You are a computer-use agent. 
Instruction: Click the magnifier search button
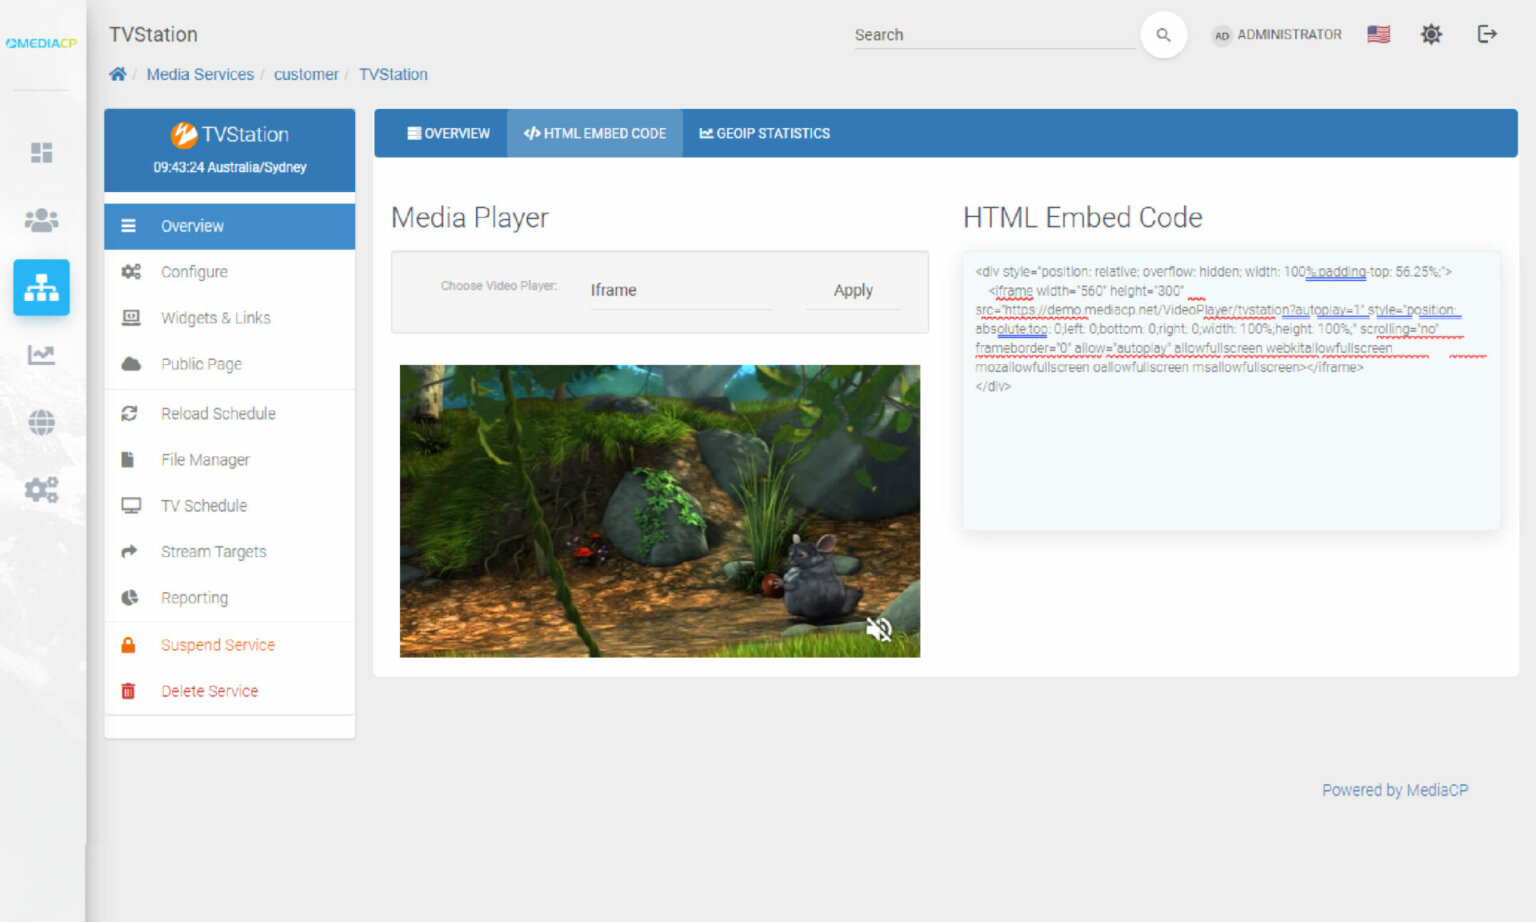coord(1163,35)
